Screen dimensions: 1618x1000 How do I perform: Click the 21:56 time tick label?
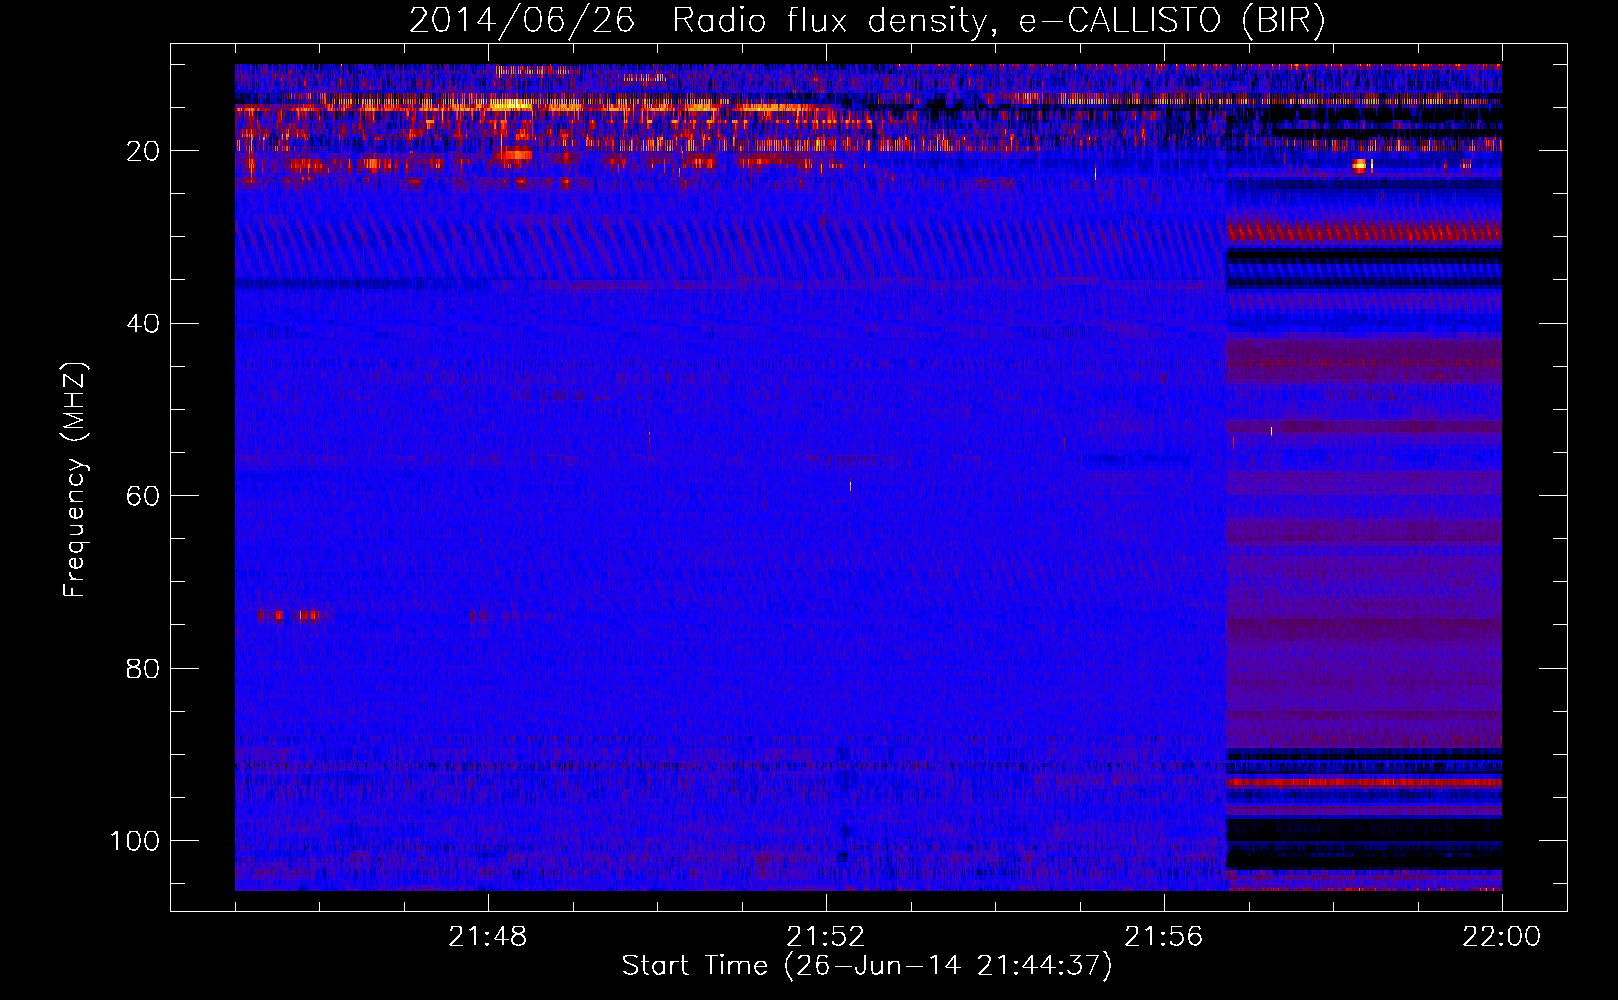pos(1164,938)
